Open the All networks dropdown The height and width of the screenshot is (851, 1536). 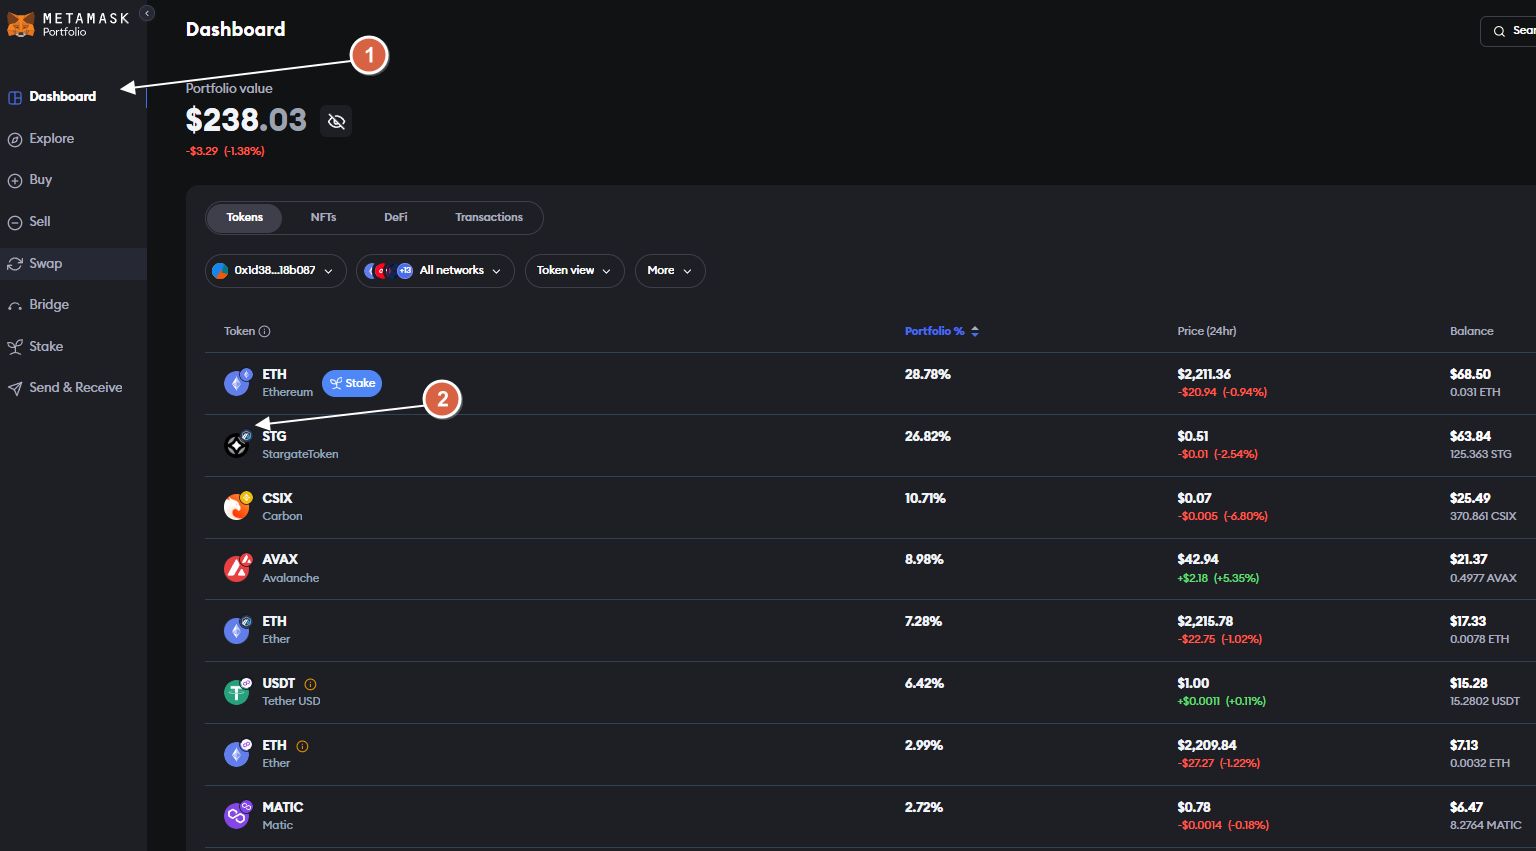coord(435,271)
